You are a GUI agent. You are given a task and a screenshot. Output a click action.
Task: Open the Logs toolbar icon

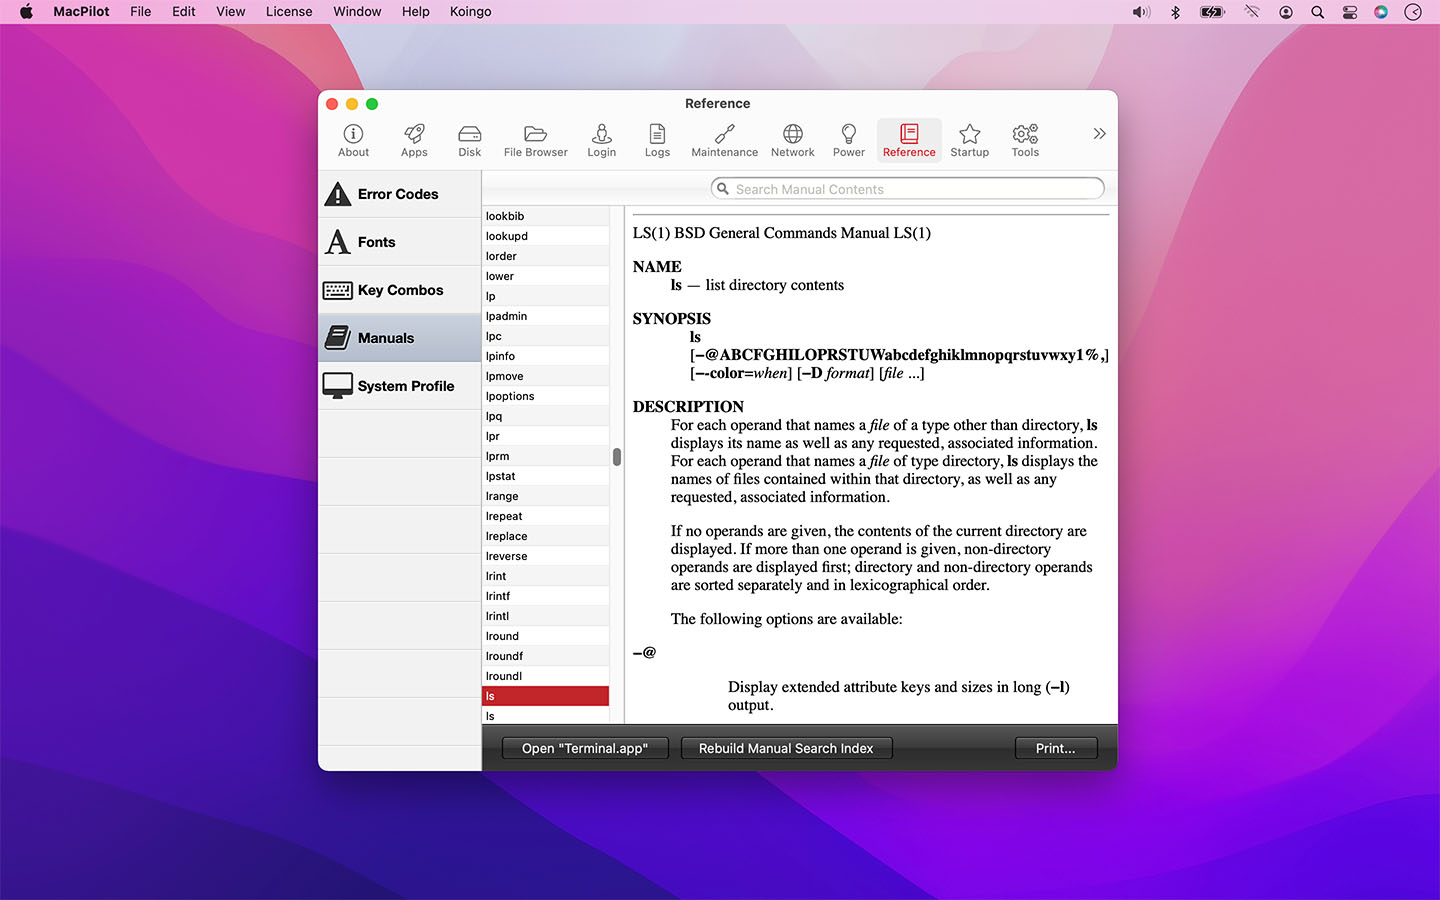pos(657,140)
